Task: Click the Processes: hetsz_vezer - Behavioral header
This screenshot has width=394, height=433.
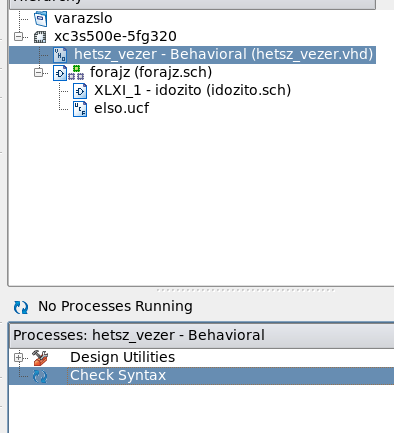Action: (x=139, y=335)
